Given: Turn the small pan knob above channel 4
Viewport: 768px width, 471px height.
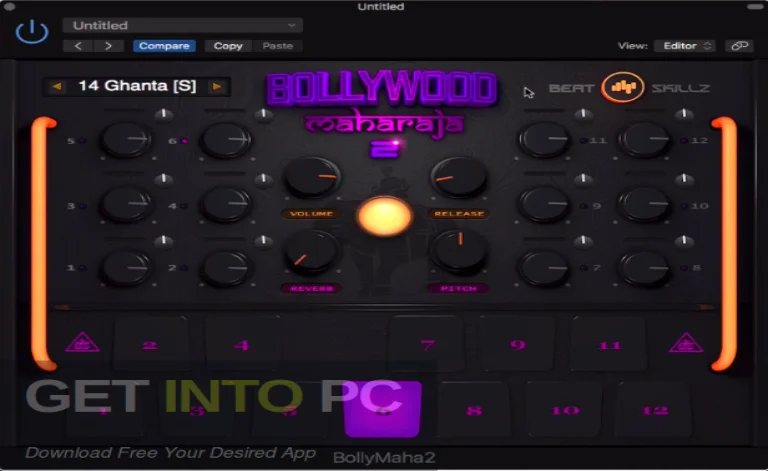Looking at the screenshot, I should pos(264,179).
